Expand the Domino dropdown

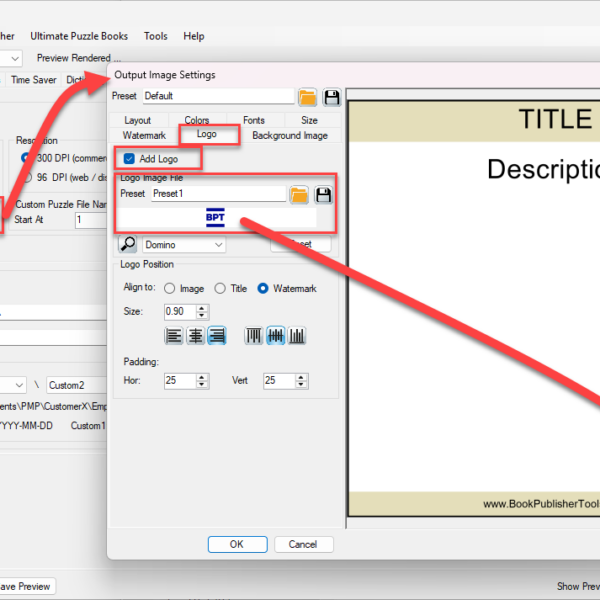pos(218,244)
